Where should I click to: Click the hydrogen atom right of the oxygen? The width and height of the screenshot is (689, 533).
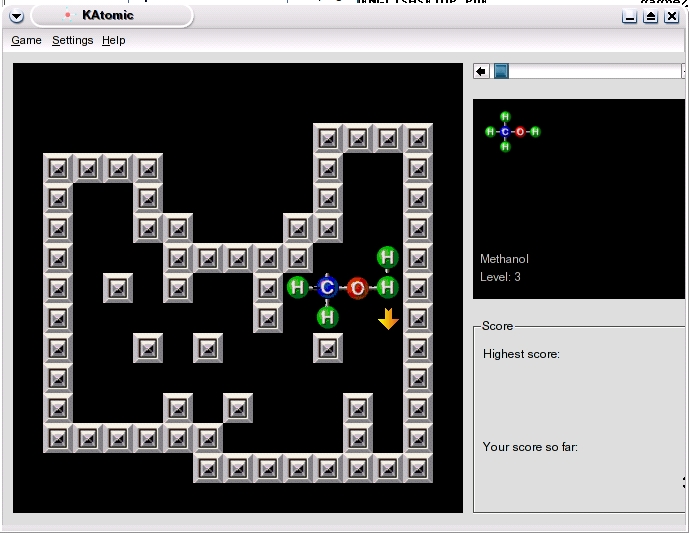pyautogui.click(x=387, y=288)
